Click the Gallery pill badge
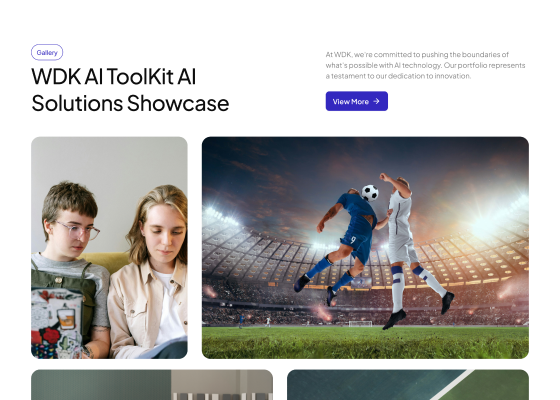 [x=47, y=52]
